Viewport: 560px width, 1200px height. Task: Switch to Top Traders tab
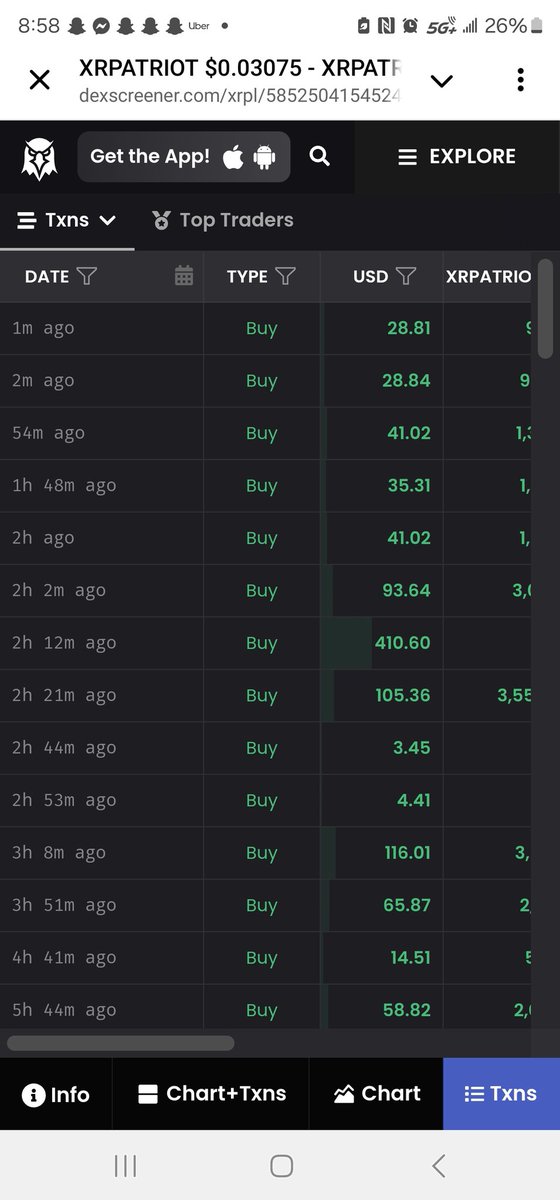coord(222,220)
